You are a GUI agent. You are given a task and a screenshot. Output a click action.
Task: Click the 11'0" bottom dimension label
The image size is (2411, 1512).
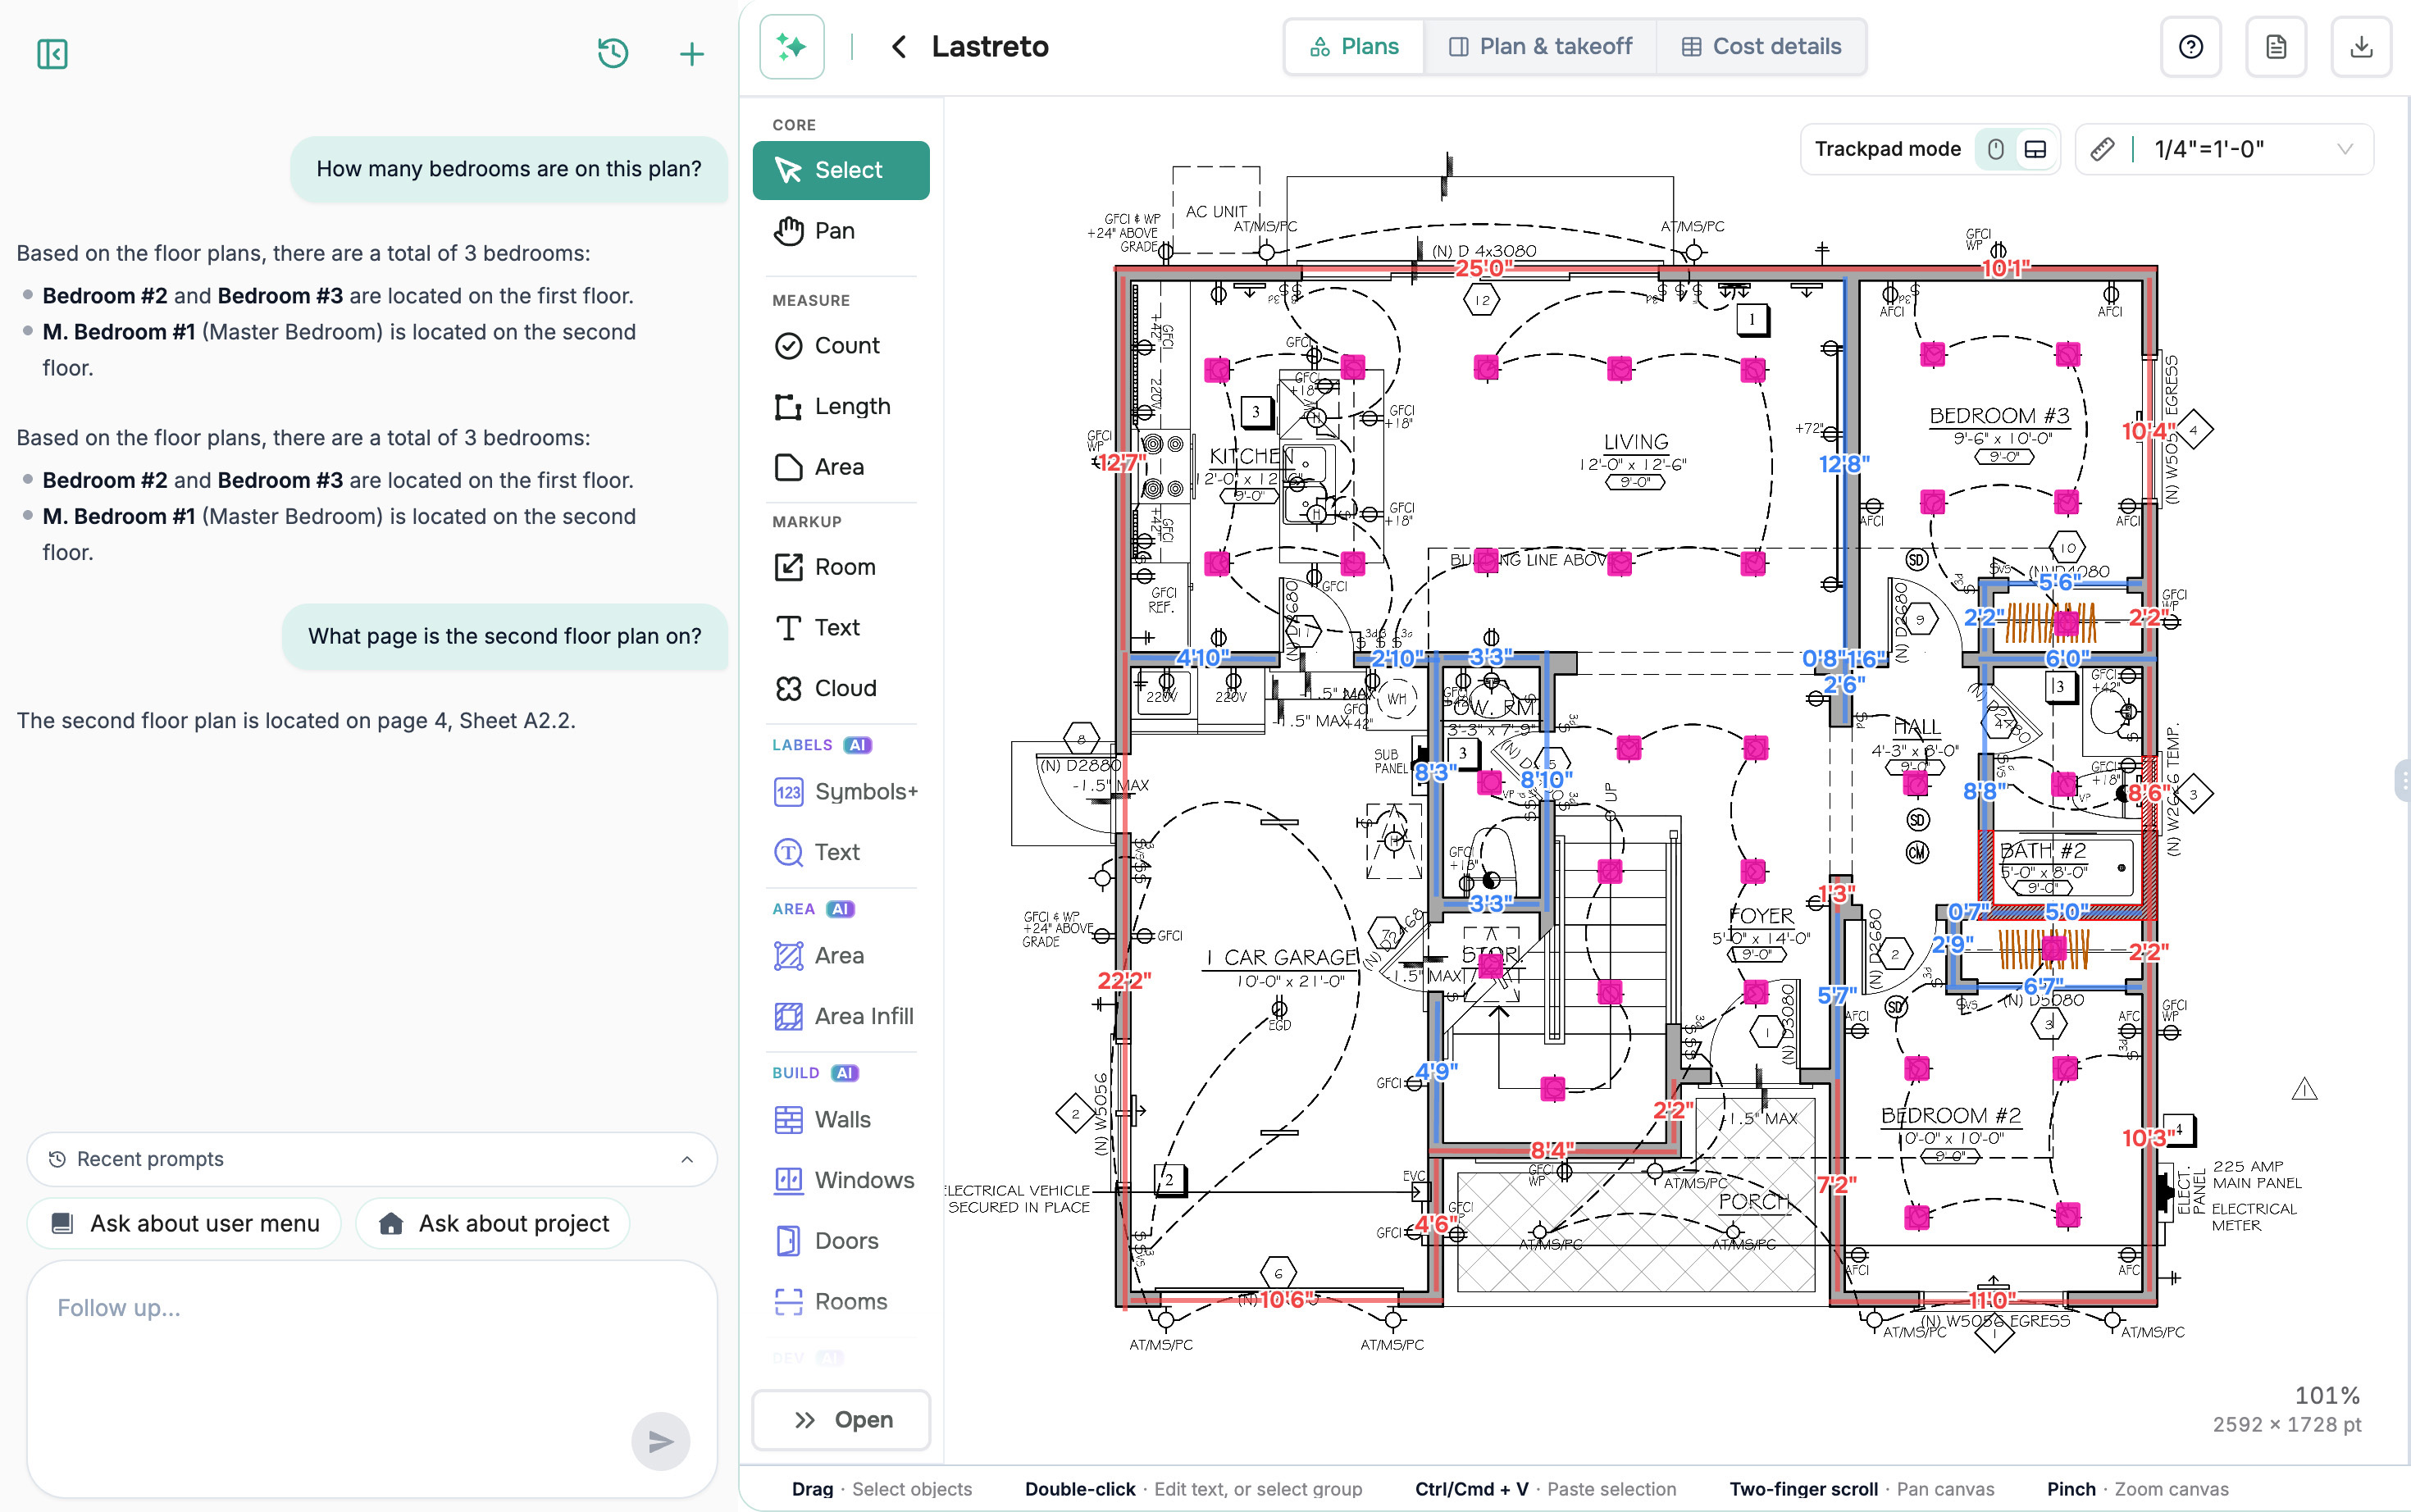point(1992,1300)
